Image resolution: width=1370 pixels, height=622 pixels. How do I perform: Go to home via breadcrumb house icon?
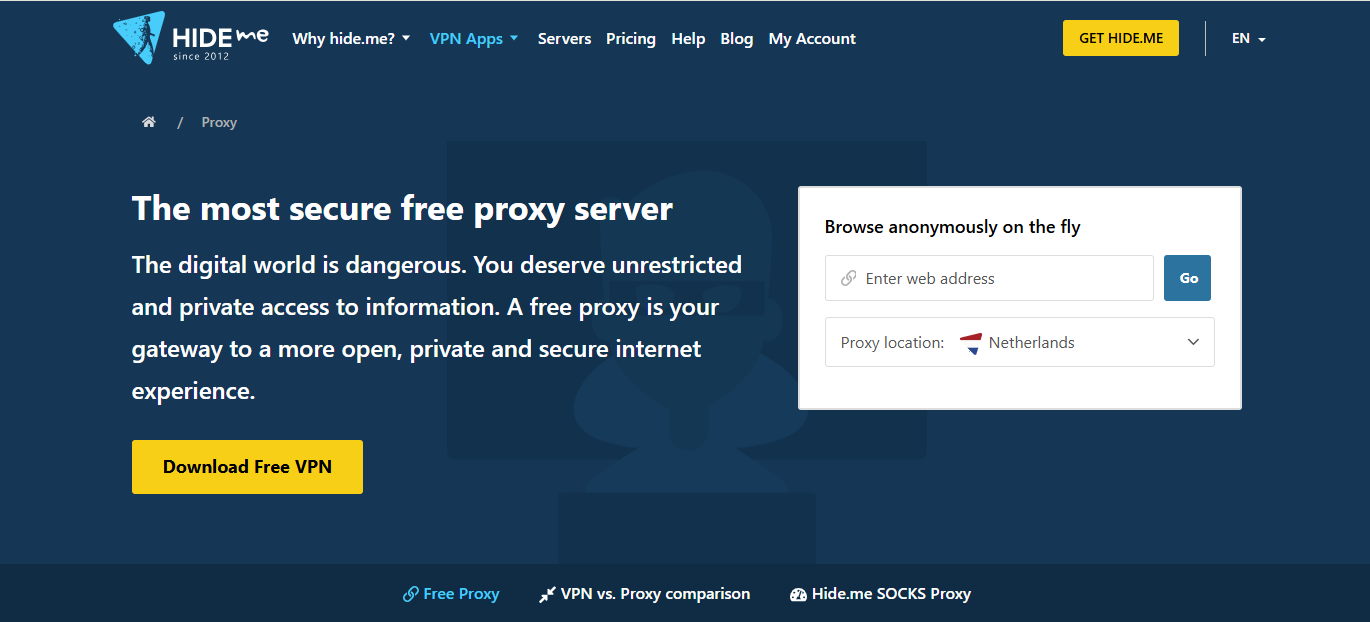[149, 122]
